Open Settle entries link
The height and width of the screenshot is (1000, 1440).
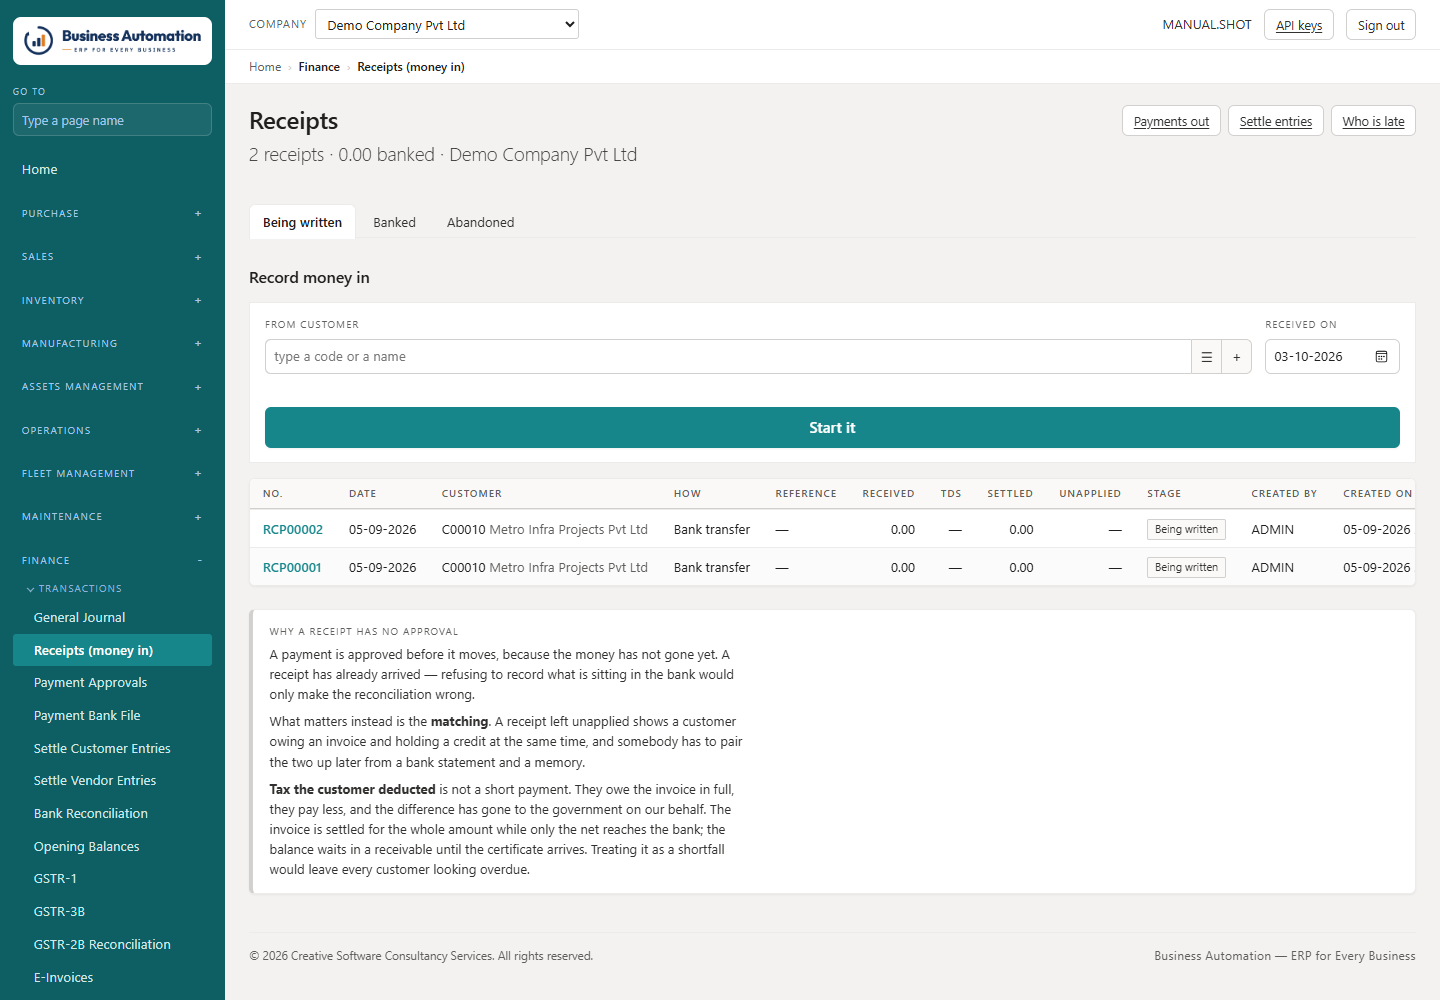point(1276,121)
